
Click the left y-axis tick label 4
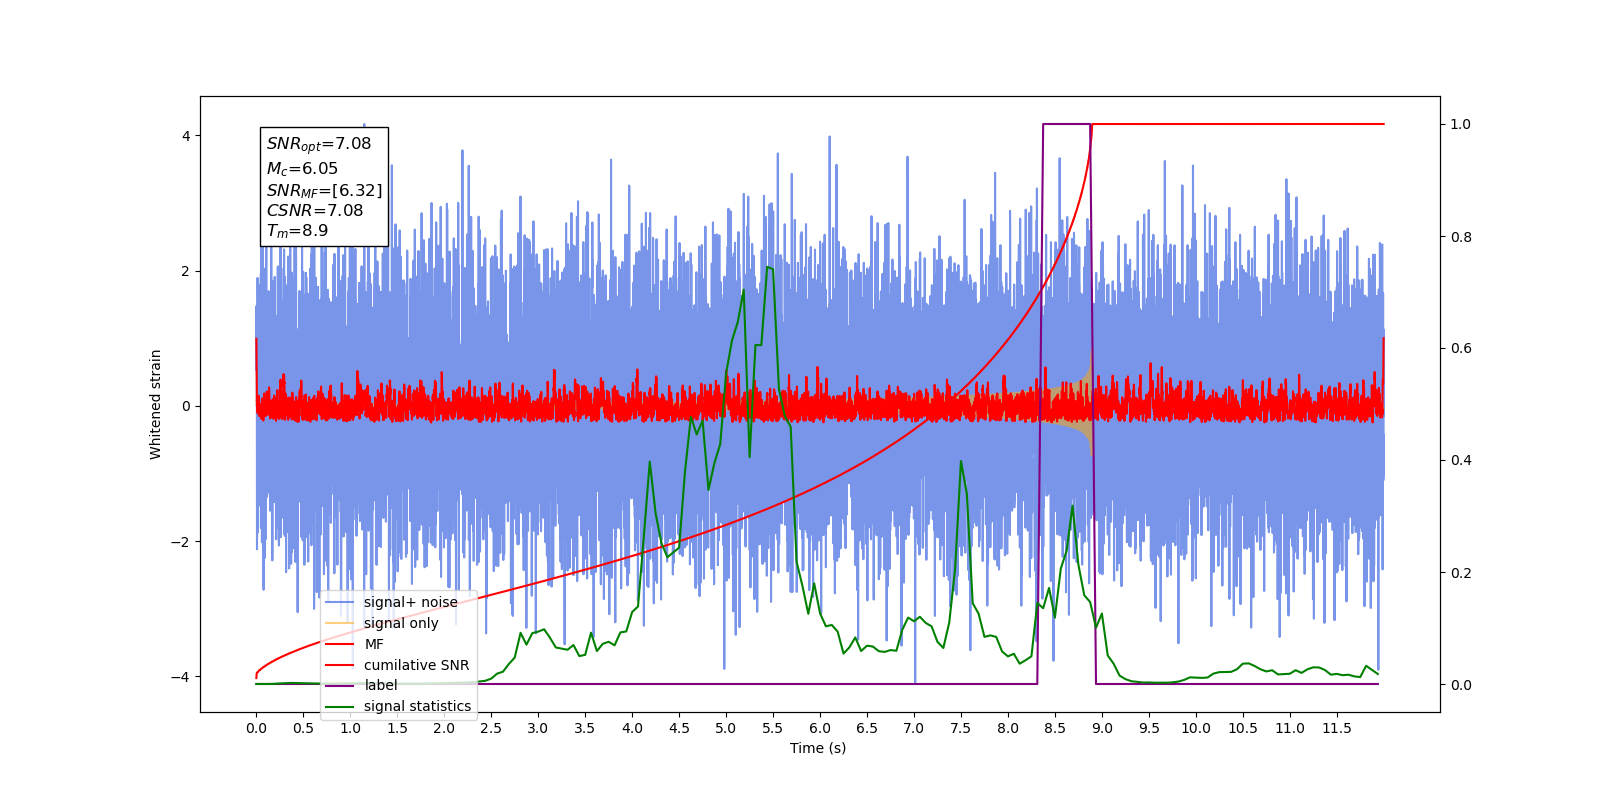[x=186, y=136]
